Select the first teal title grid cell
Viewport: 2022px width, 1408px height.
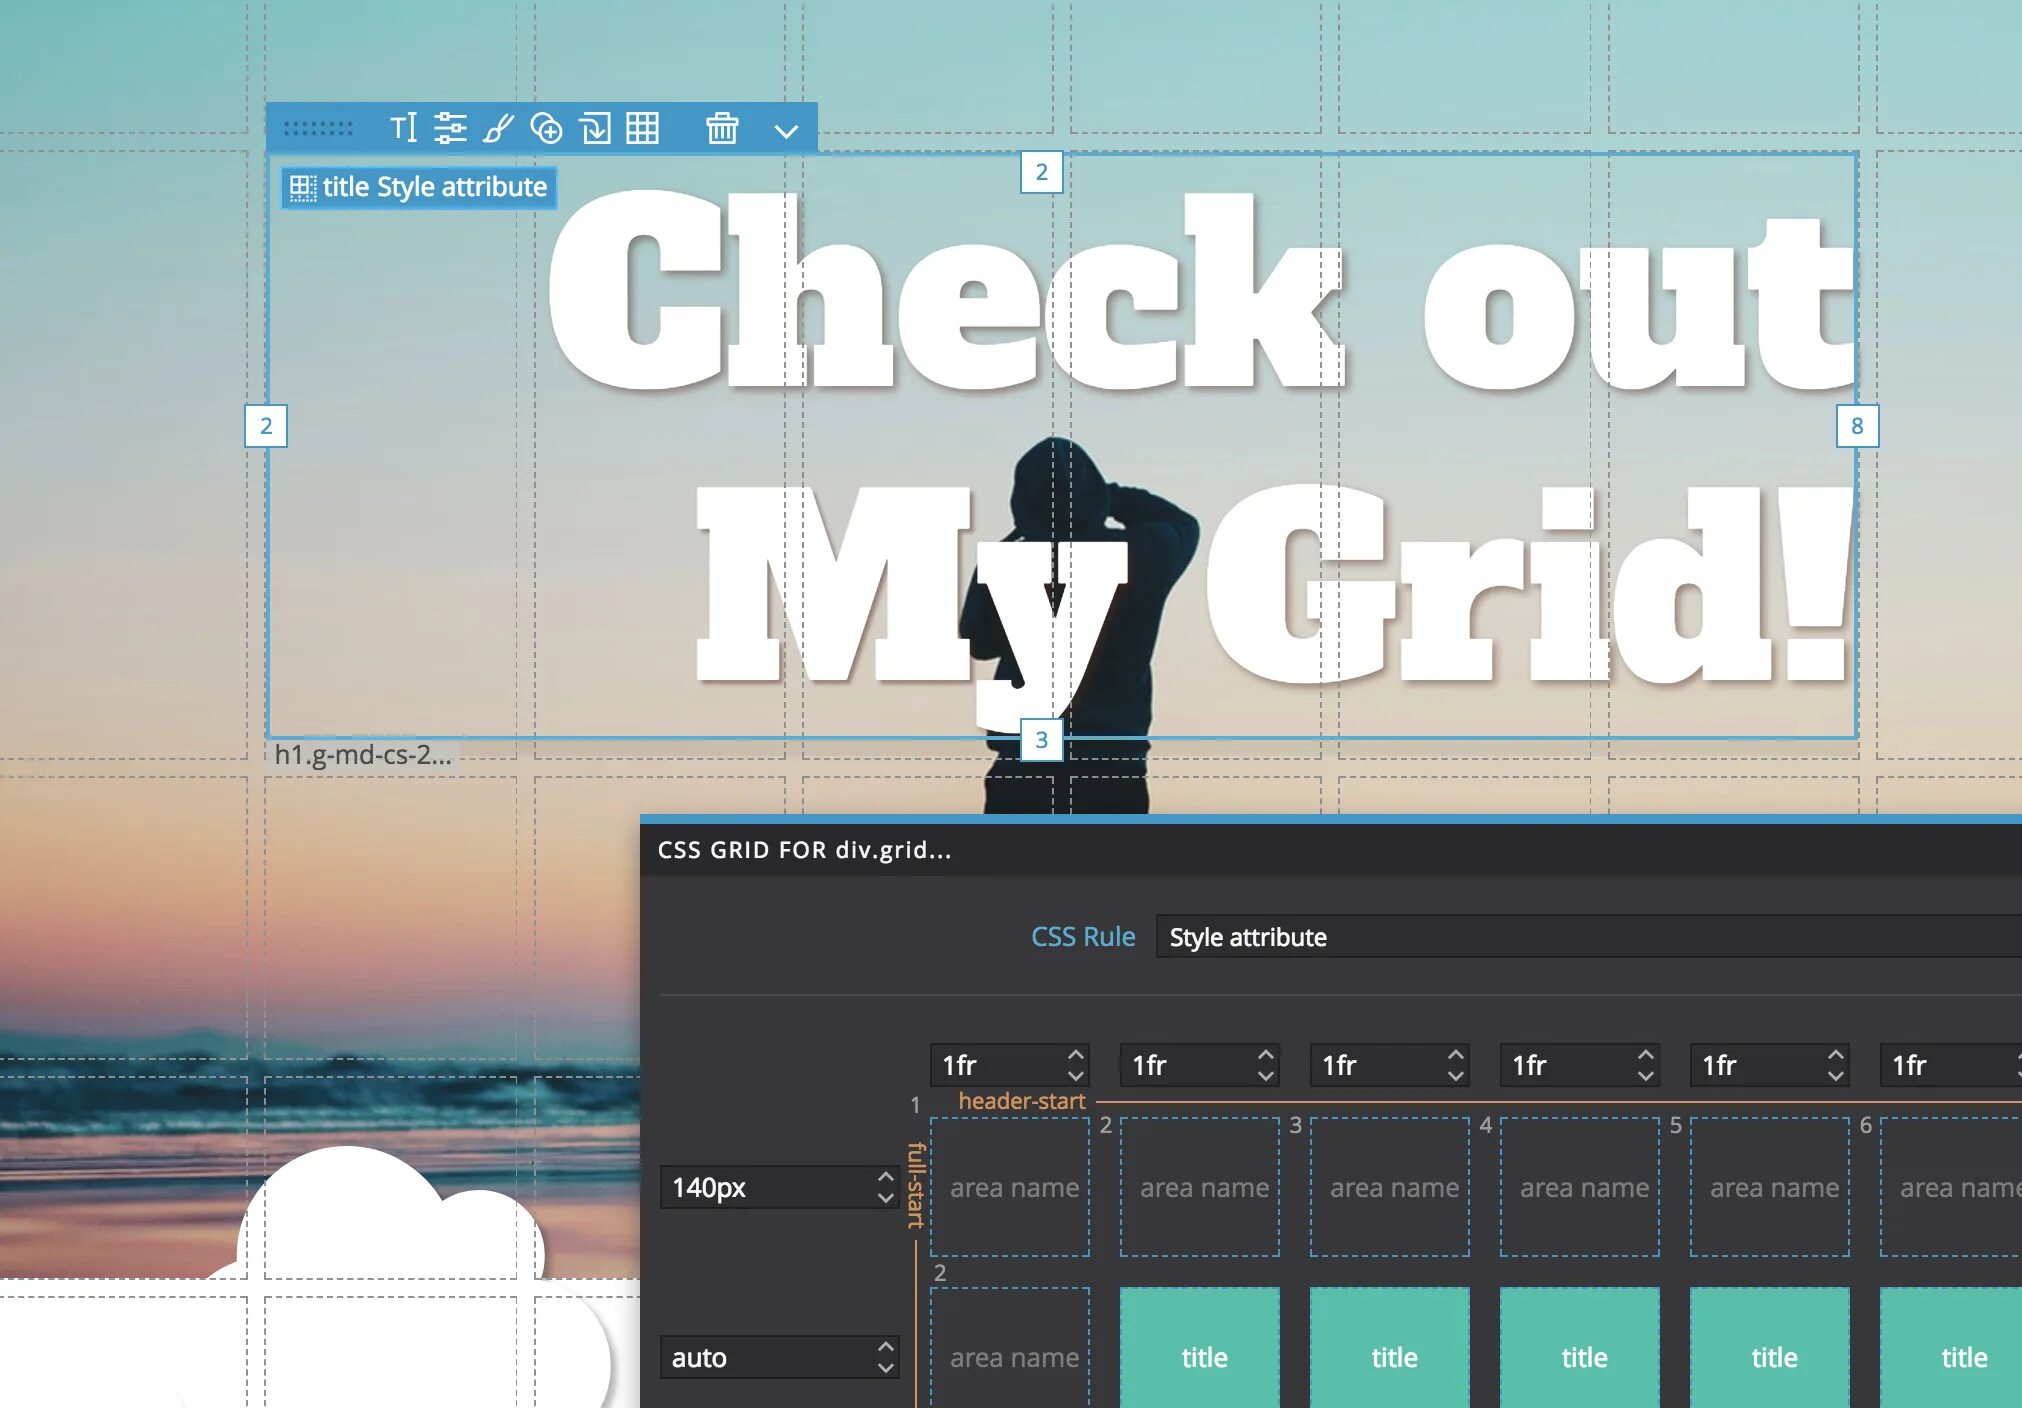coord(1200,1355)
